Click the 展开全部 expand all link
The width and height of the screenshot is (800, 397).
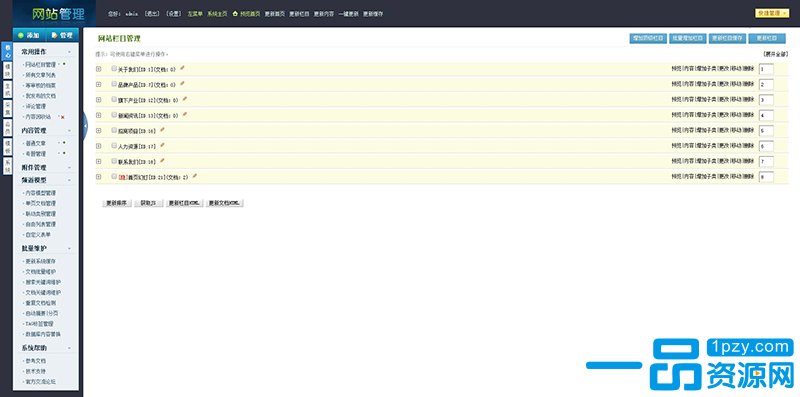pyautogui.click(x=775, y=54)
